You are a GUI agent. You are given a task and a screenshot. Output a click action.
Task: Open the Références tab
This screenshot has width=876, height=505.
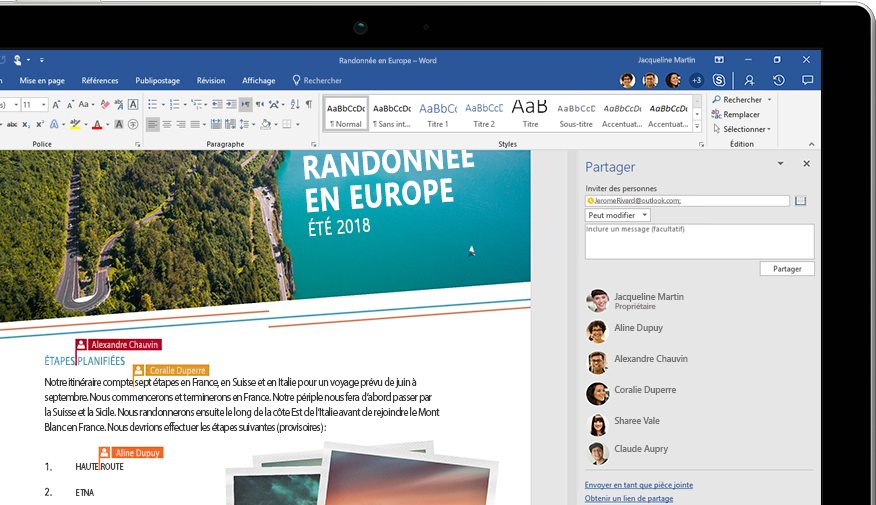[100, 80]
